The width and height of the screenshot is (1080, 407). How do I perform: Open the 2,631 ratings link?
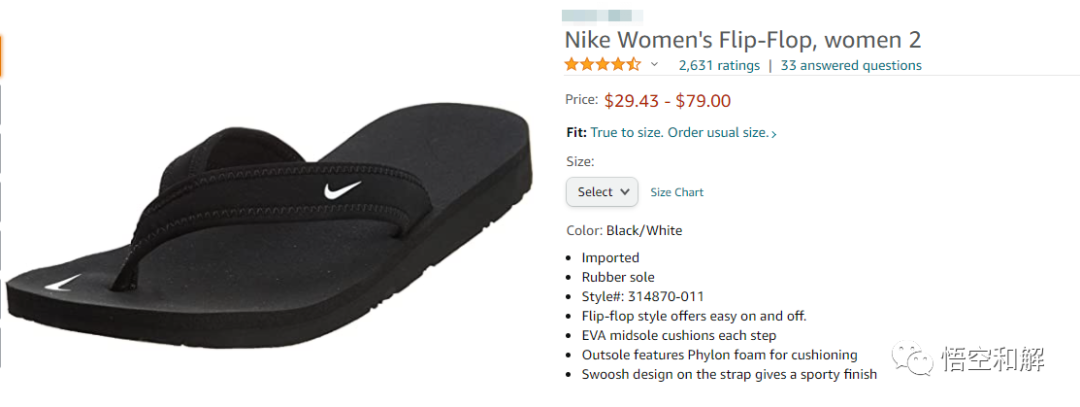tap(718, 66)
